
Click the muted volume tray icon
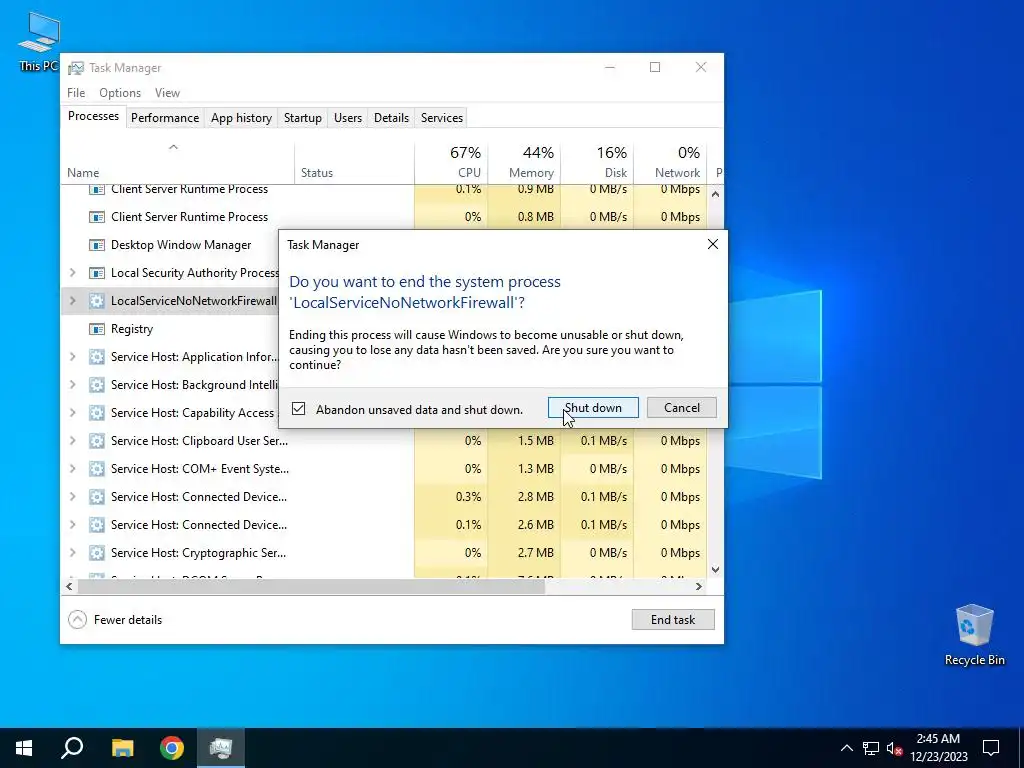(894, 748)
